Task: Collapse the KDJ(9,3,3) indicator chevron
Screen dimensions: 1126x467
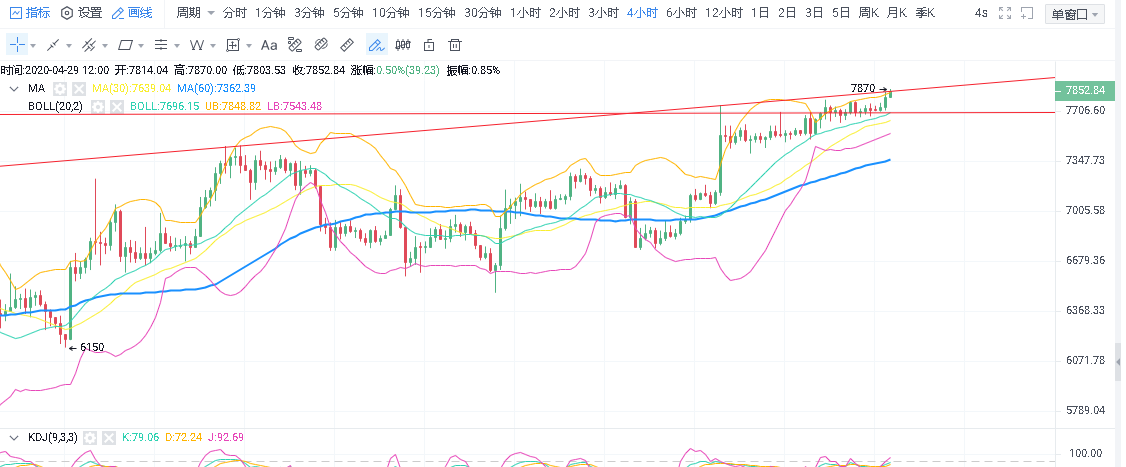Action: [14, 437]
